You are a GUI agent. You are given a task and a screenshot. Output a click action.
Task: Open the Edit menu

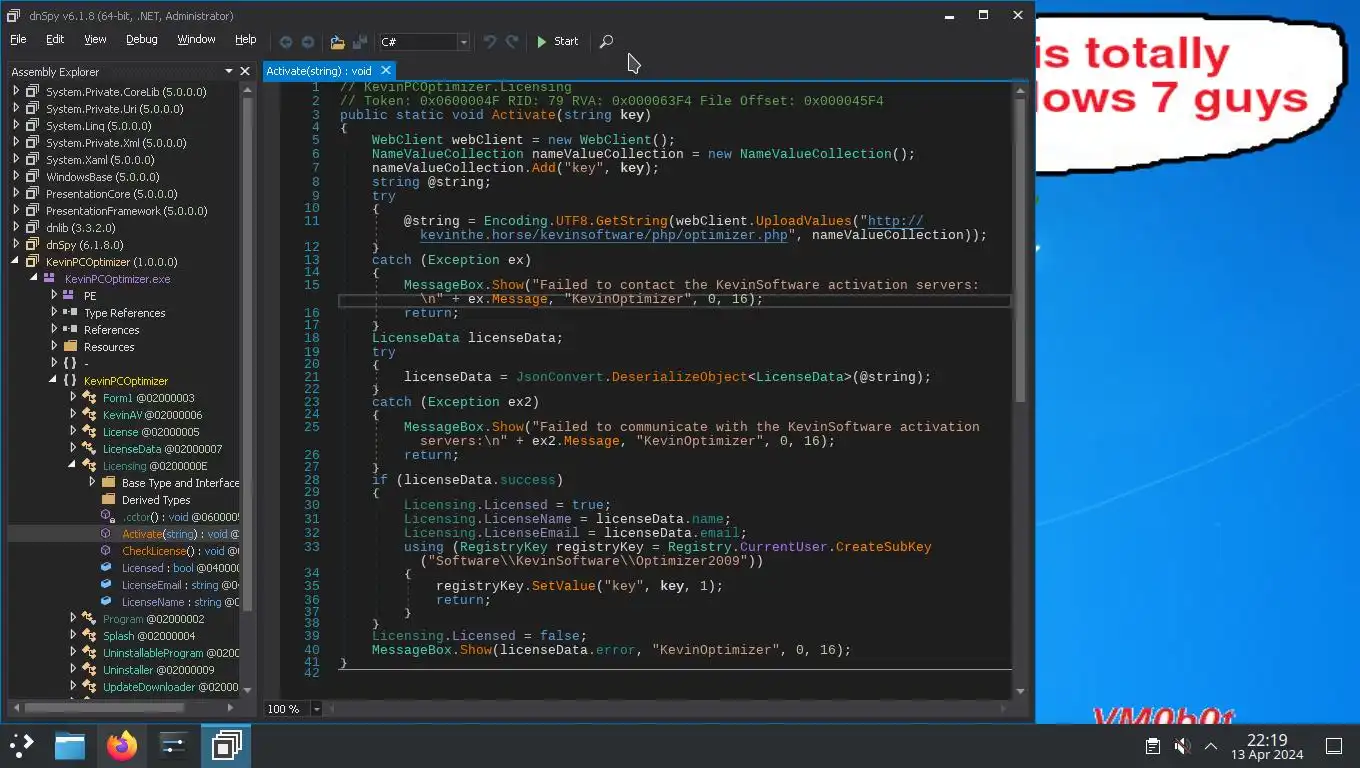55,40
